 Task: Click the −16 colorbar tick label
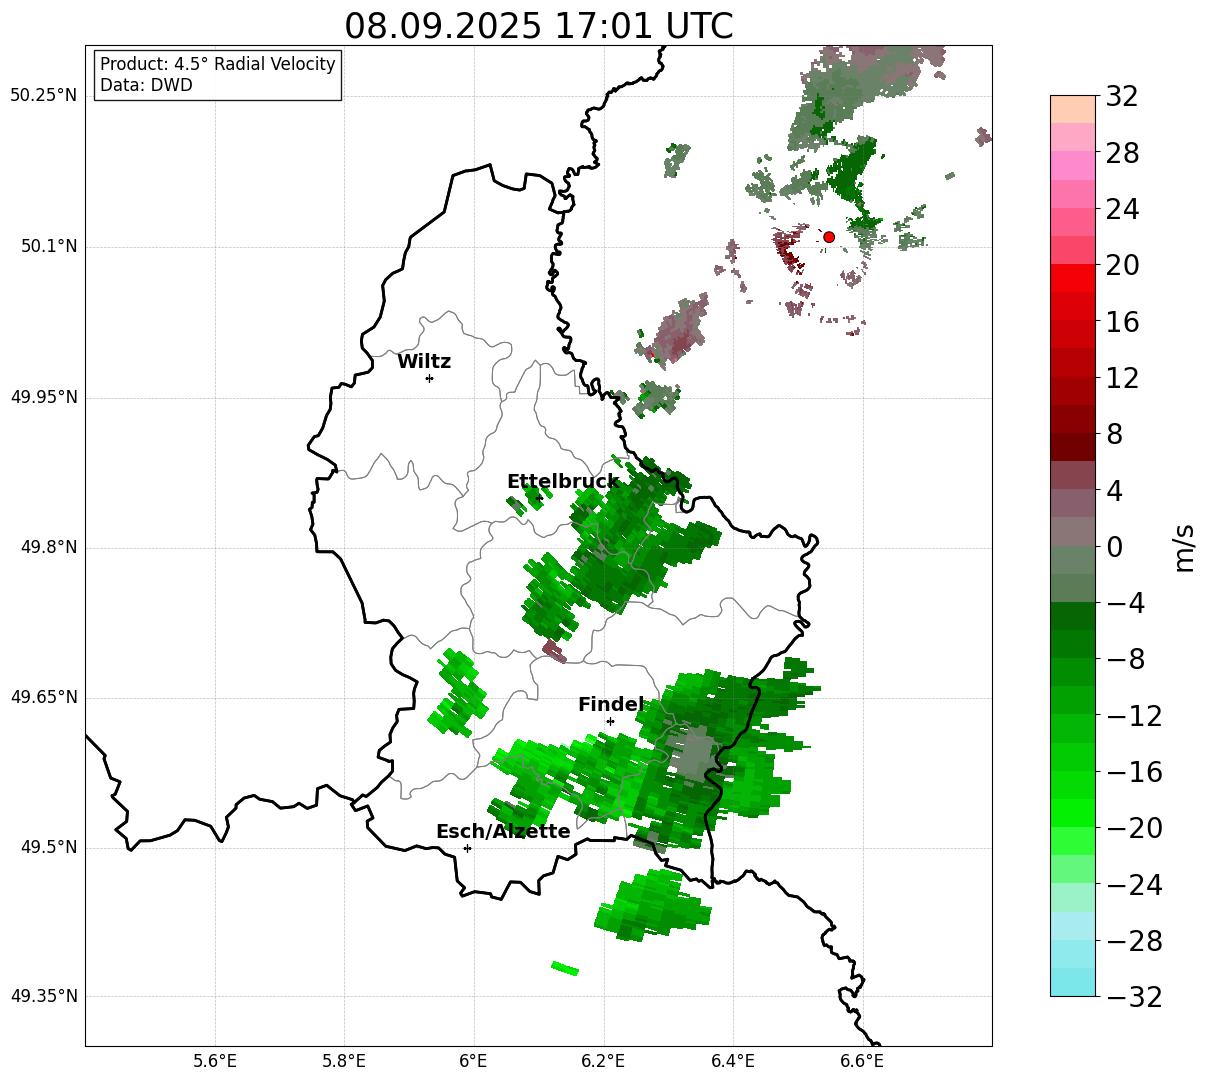[x=1134, y=772]
